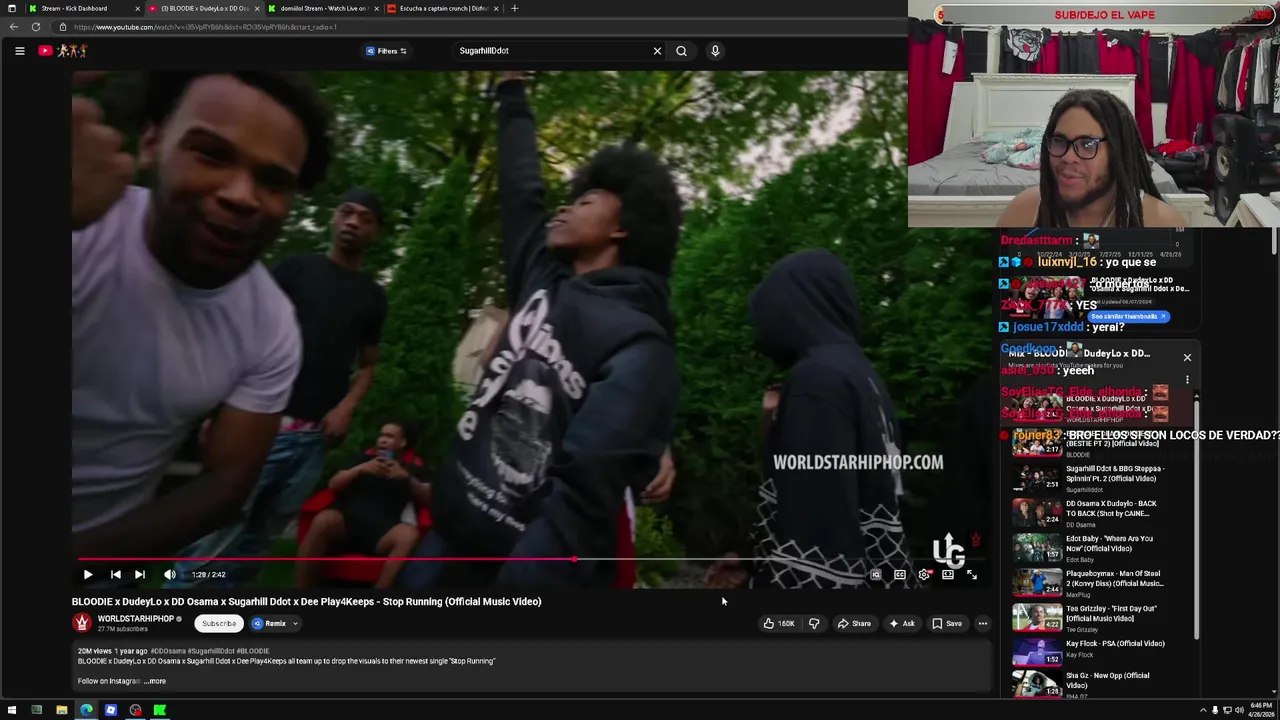Open the Windows Start menu
This screenshot has height=720, width=1280.
(x=12, y=711)
